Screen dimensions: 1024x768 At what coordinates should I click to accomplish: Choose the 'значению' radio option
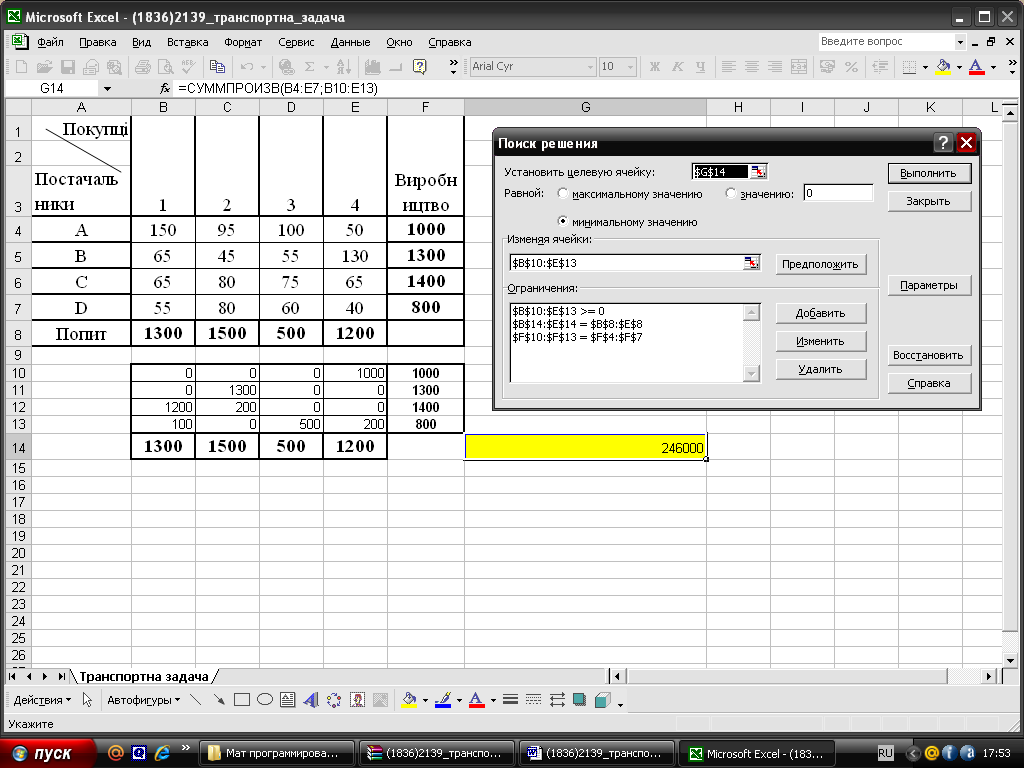(731, 194)
